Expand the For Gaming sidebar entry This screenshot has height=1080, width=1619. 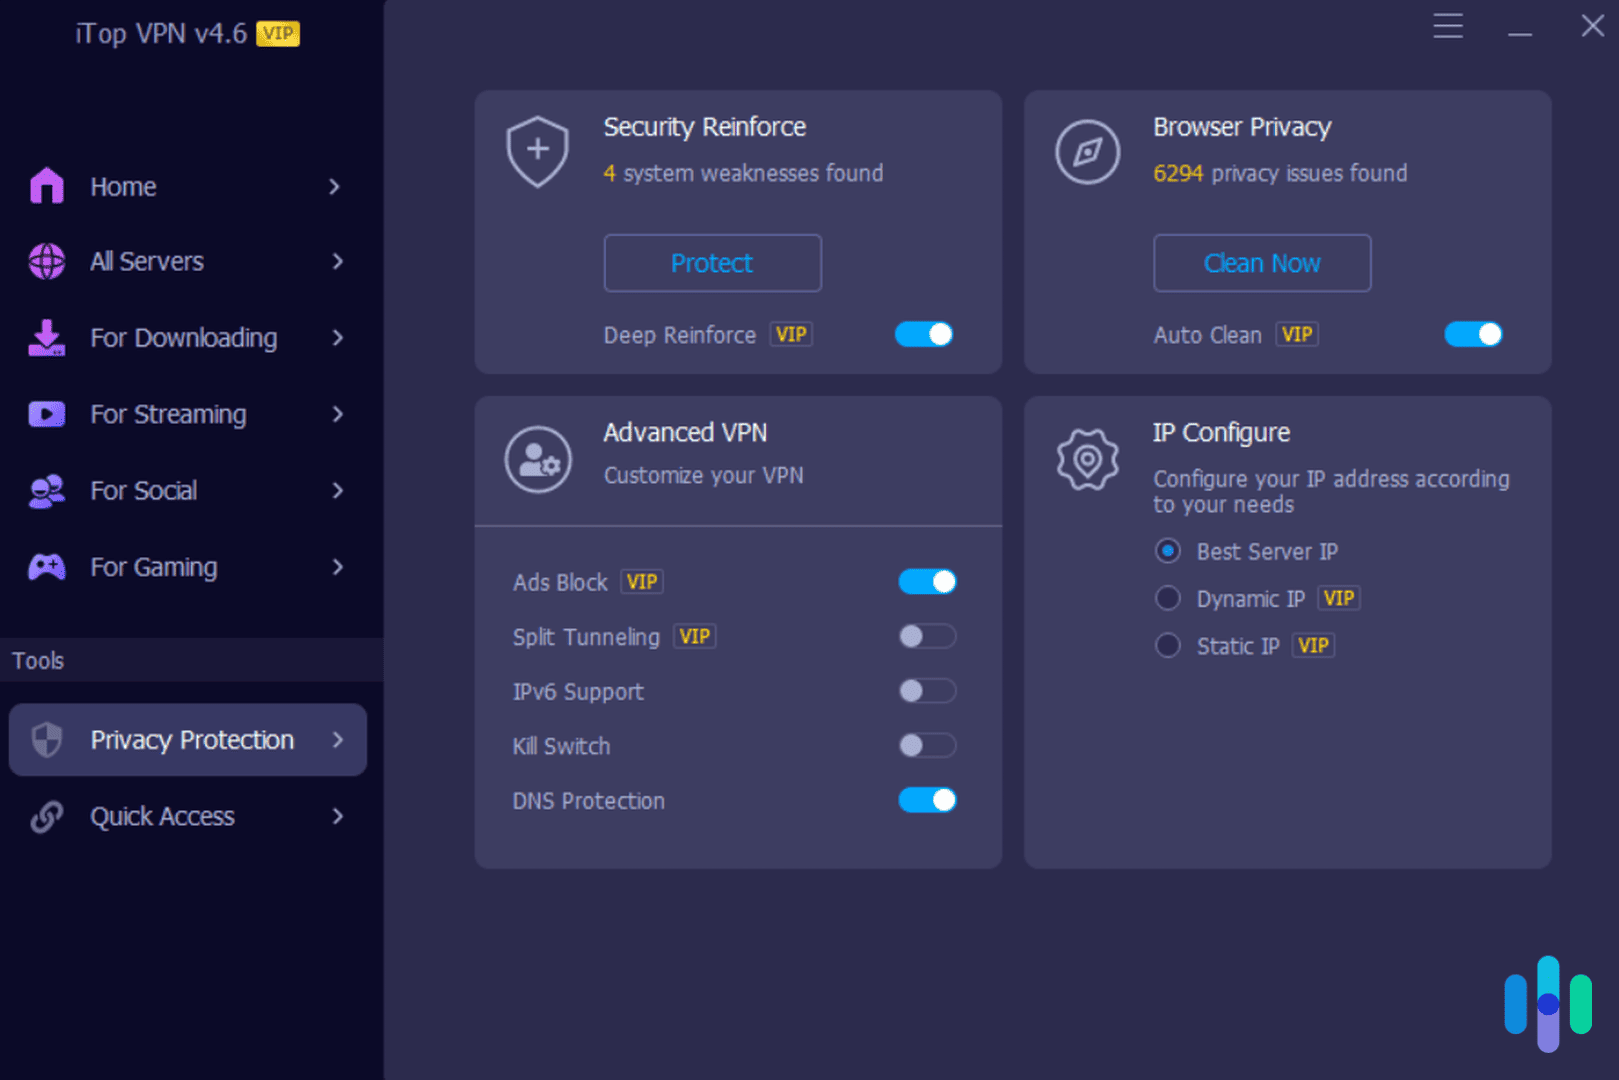337,567
